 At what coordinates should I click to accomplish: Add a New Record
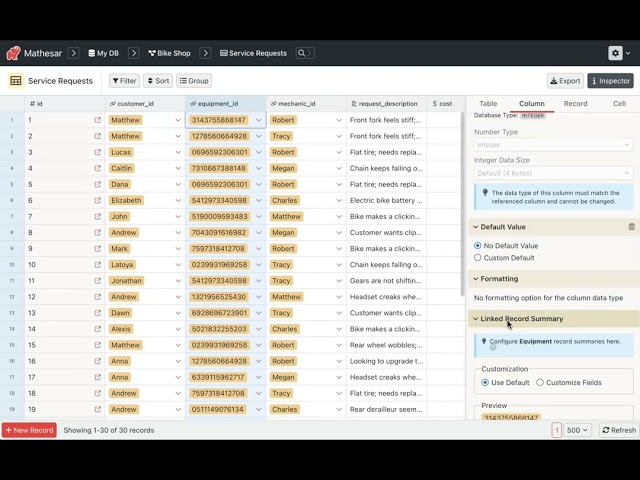click(x=29, y=430)
